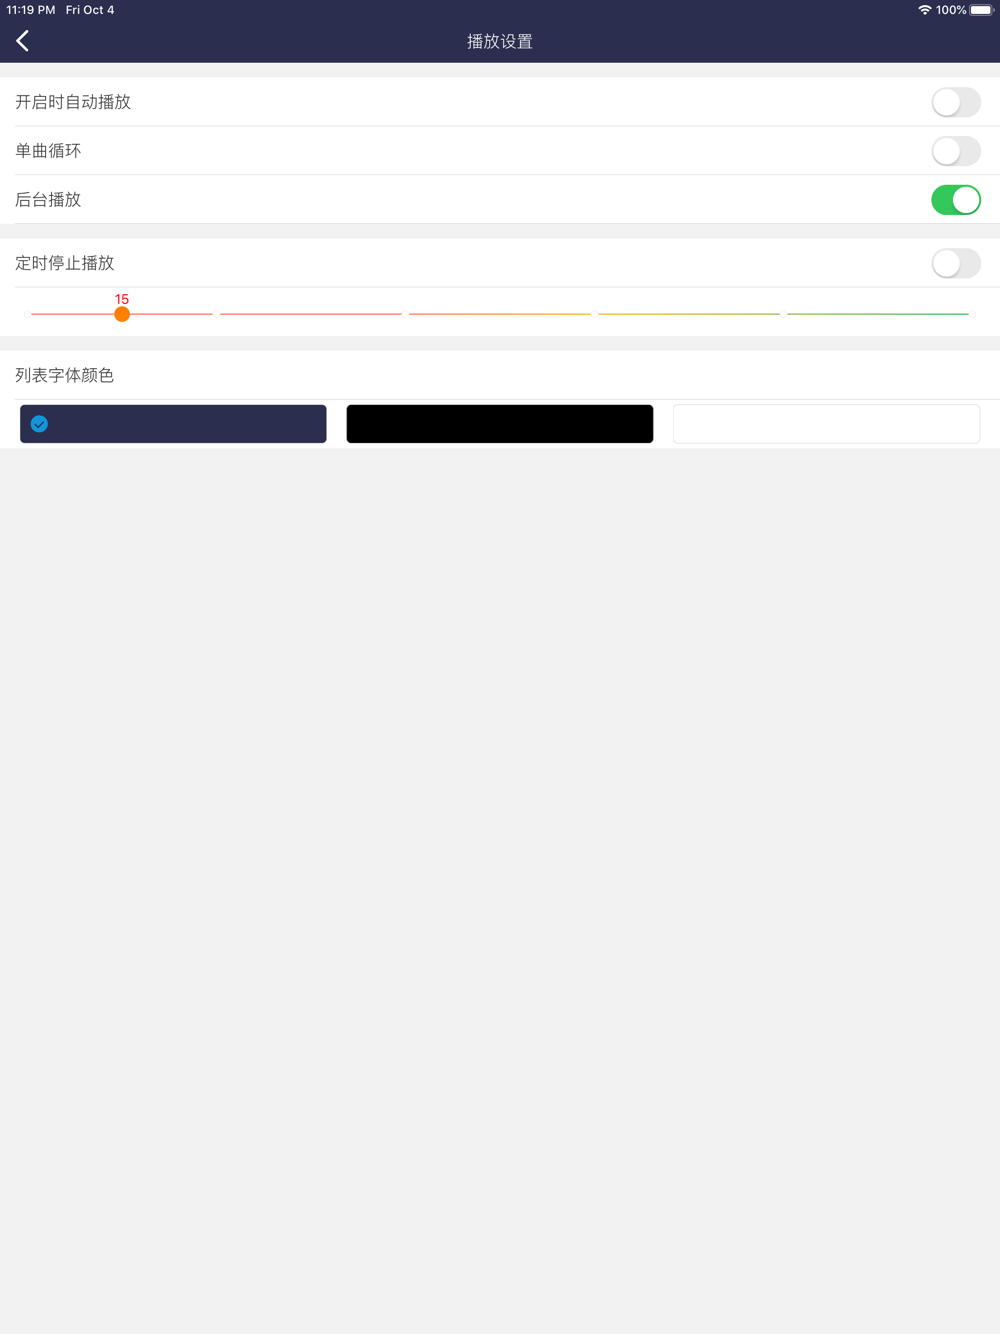Turn on 单曲循环 toggle

click(956, 151)
